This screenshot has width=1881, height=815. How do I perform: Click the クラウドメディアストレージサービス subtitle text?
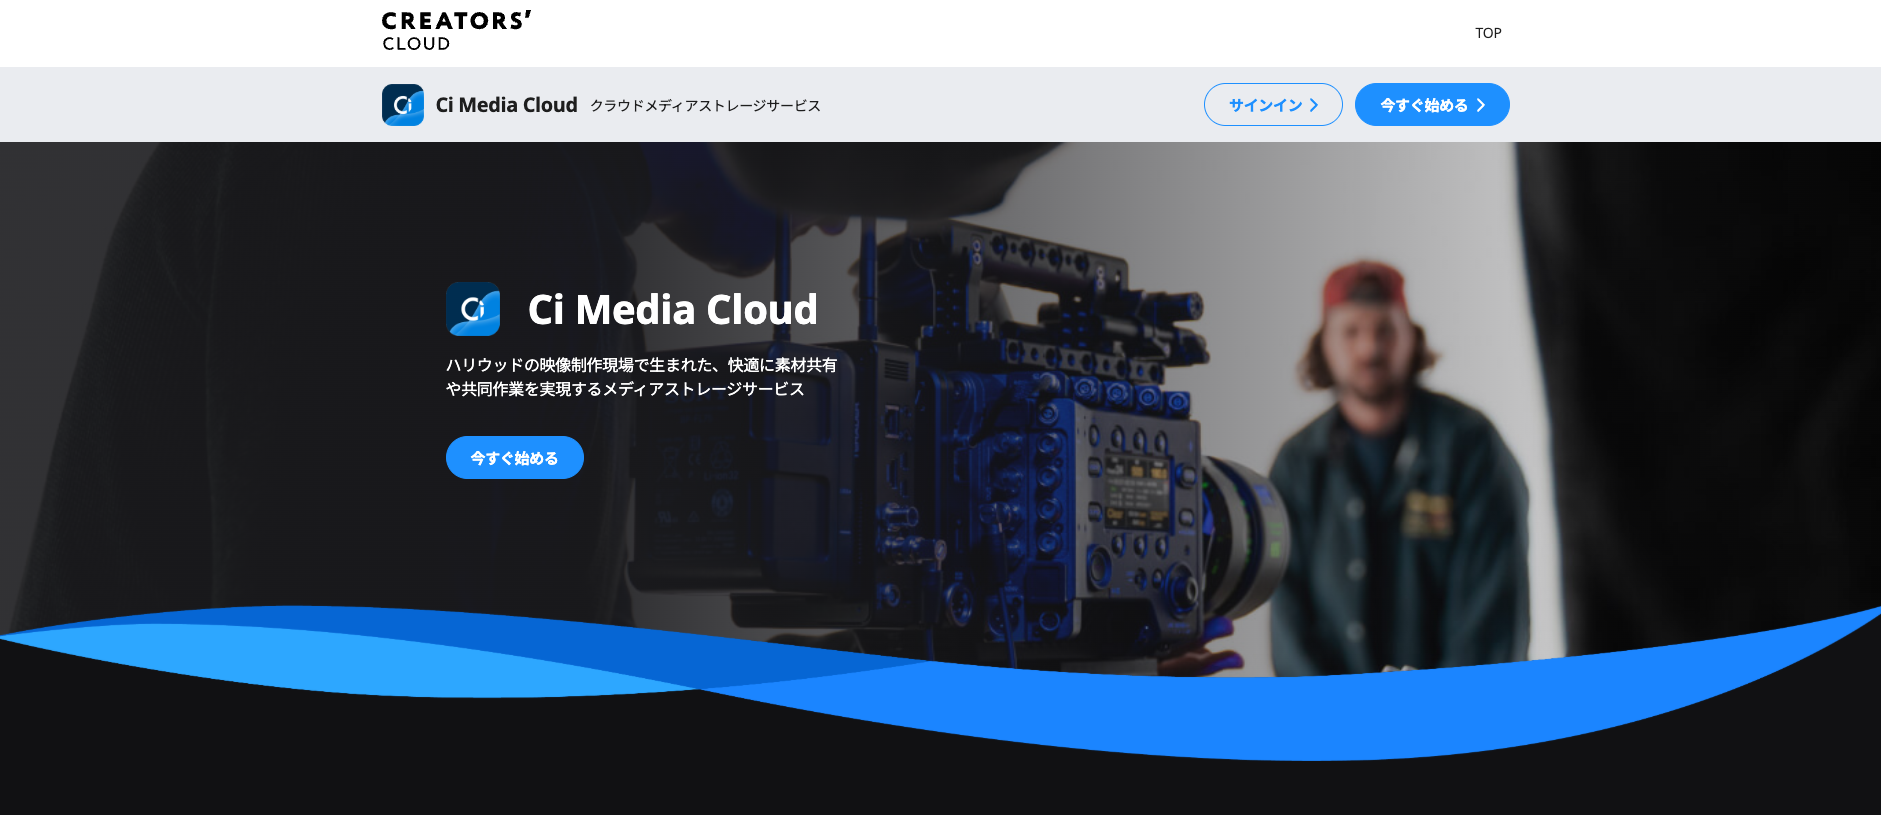[x=705, y=106]
